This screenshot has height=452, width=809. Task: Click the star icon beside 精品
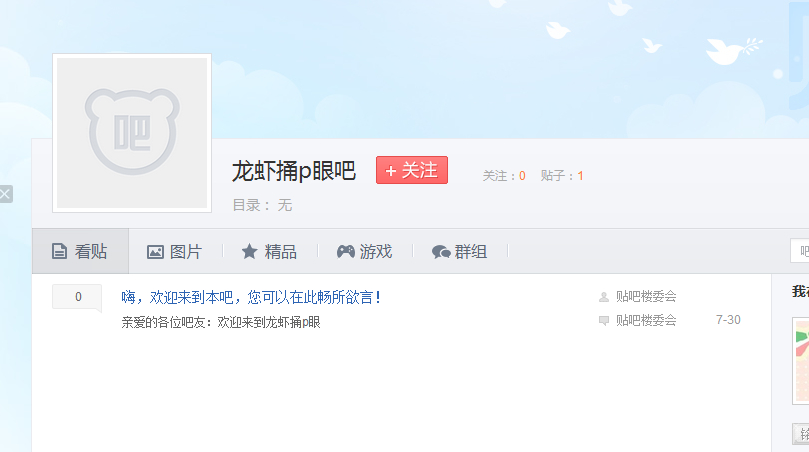[250, 251]
